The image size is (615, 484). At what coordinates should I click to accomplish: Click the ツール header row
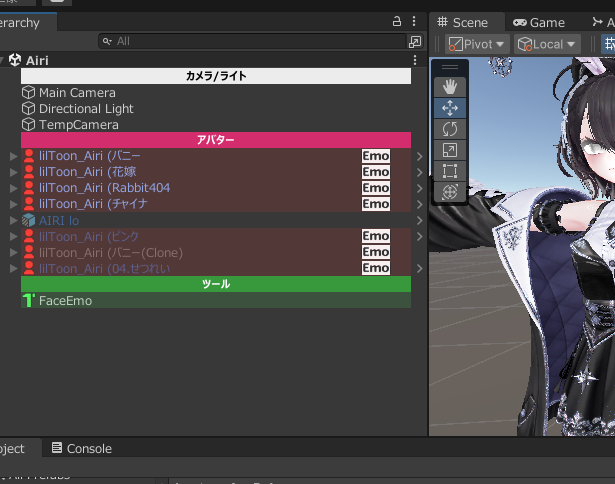click(x=216, y=284)
